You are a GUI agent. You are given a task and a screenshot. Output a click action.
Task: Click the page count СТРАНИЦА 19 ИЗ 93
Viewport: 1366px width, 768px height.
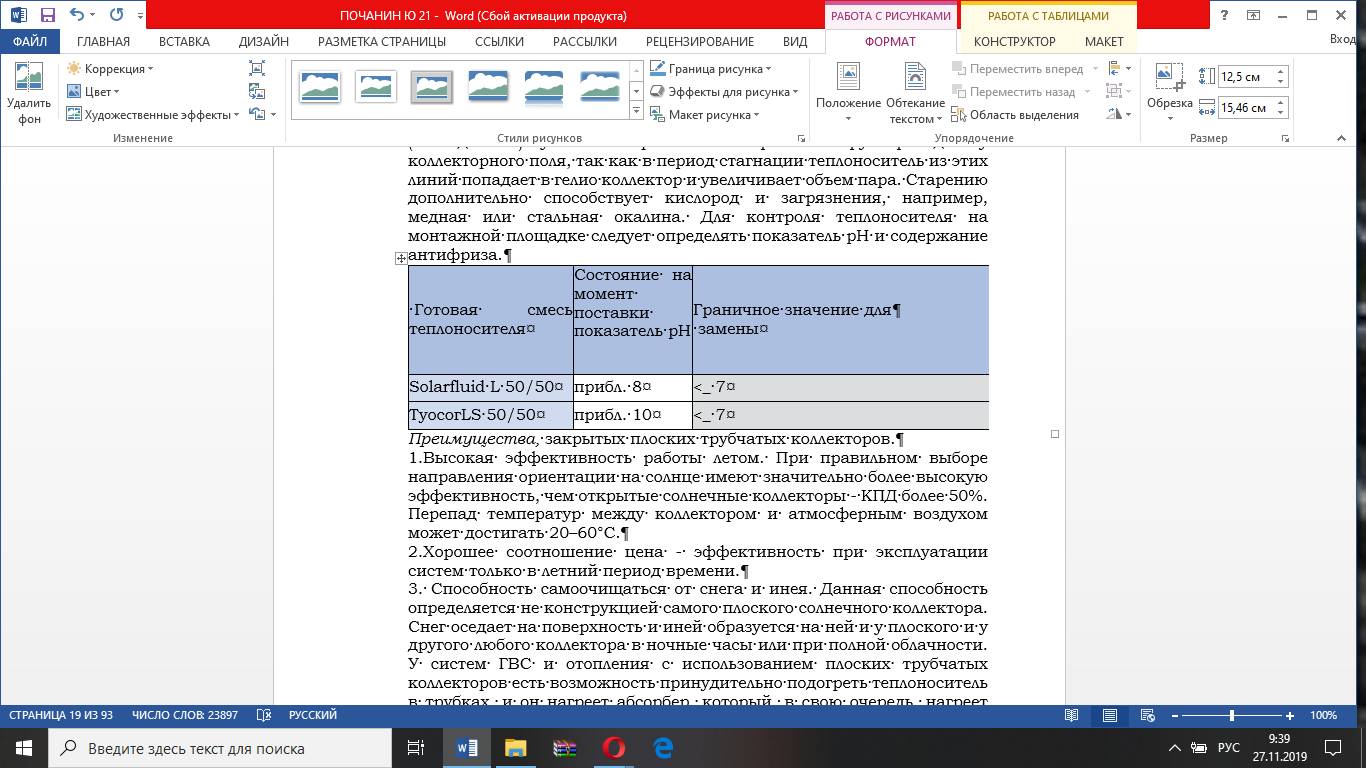[x=63, y=715]
